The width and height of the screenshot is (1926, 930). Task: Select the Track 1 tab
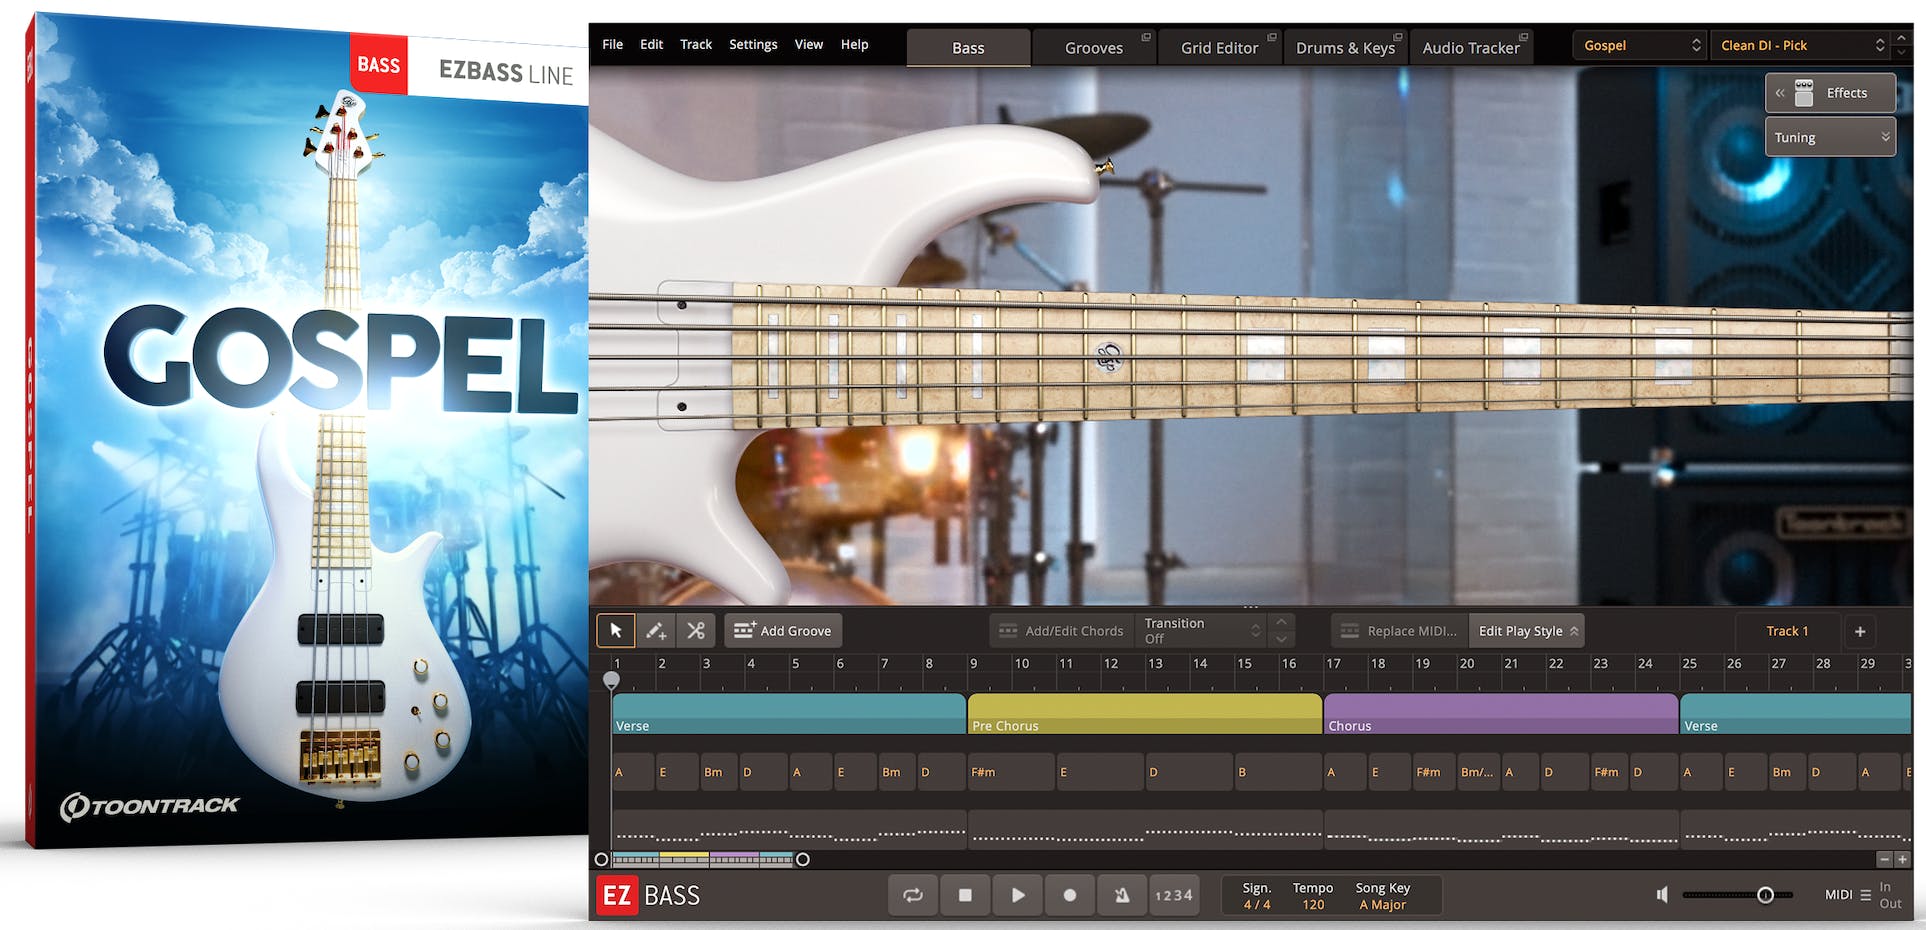[1787, 630]
